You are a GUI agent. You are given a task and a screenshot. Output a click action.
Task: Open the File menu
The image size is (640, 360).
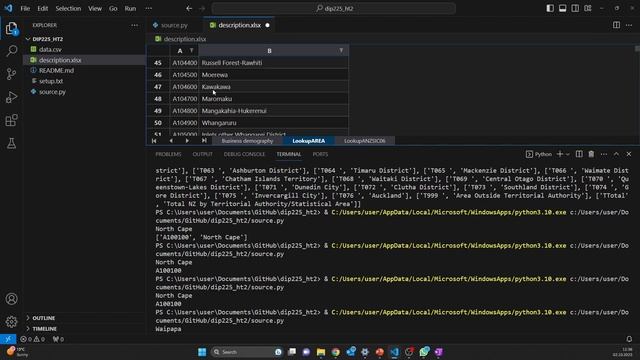25,8
